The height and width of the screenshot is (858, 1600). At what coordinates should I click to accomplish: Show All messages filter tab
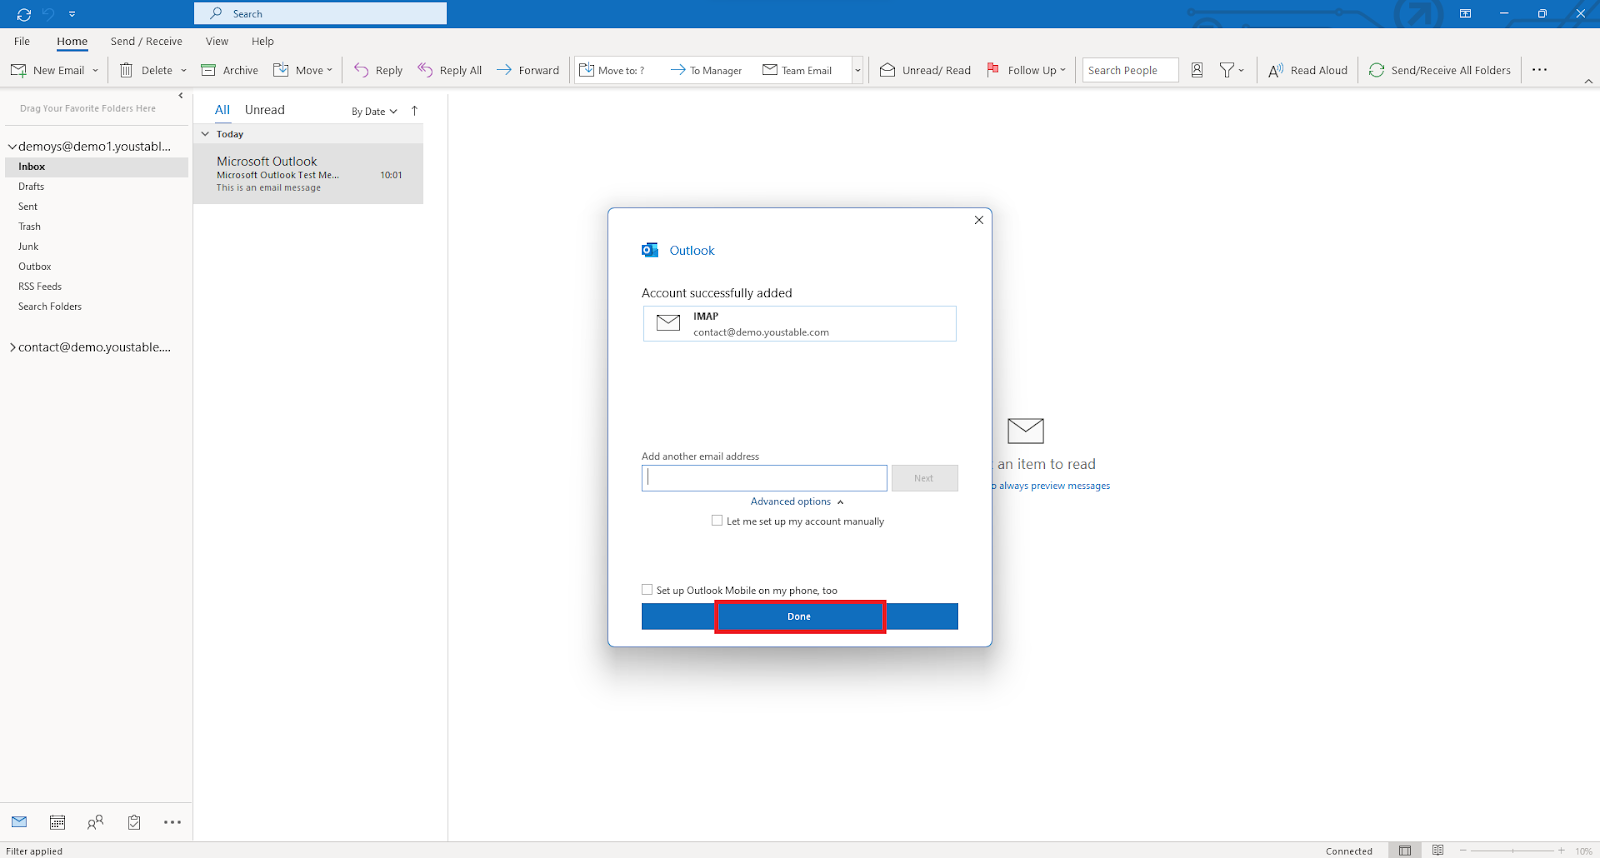point(222,110)
